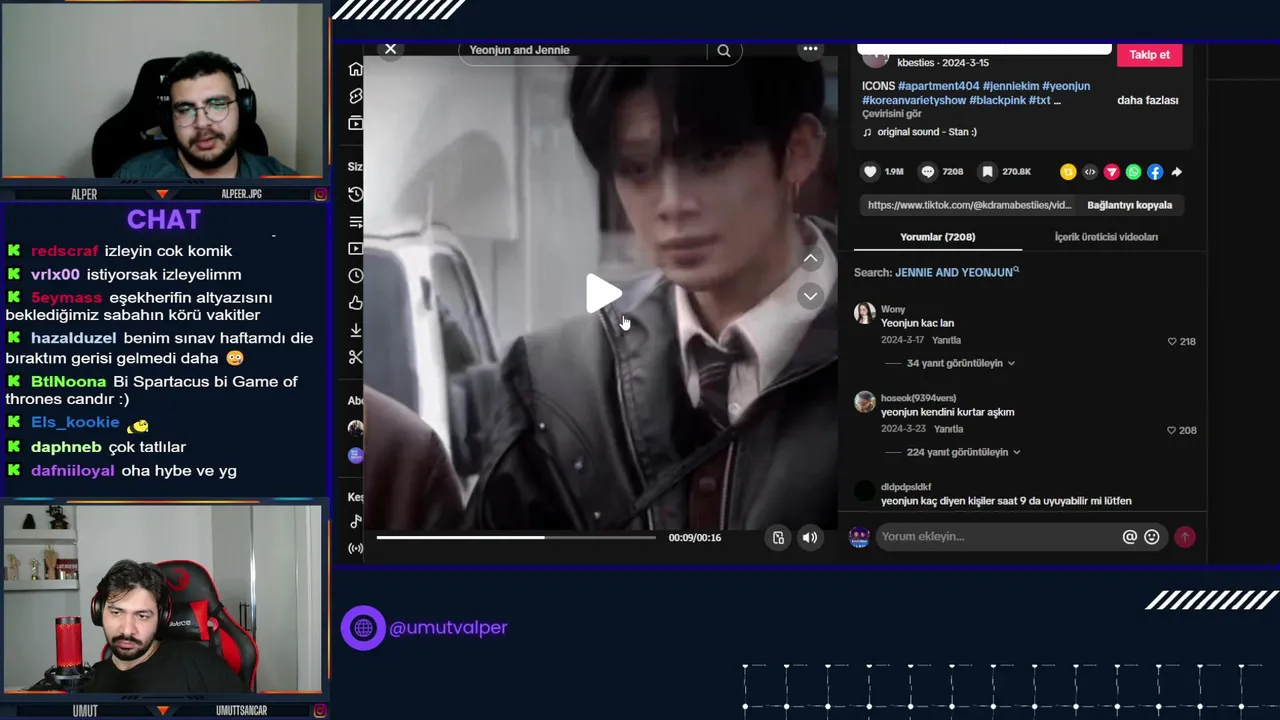Open the dldpdpsldkf commenter username
Image resolution: width=1280 pixels, height=720 pixels.
[906, 487]
